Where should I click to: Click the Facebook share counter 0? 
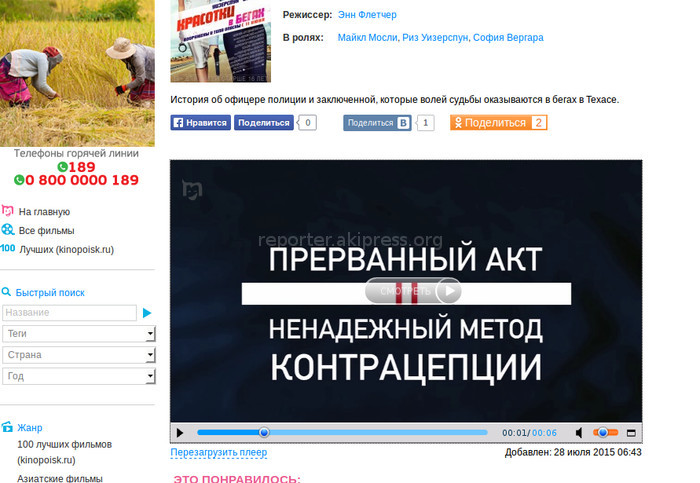click(308, 123)
